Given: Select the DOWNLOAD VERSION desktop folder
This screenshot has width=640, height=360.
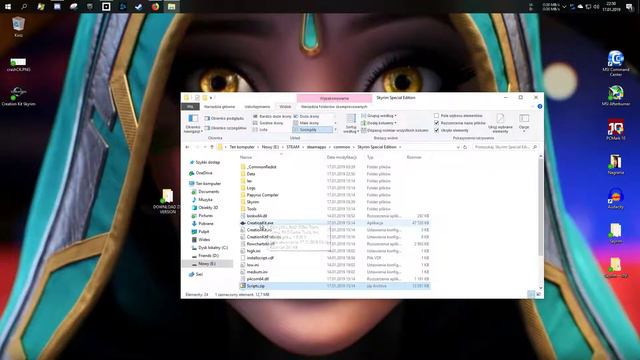Looking at the screenshot, I should tap(167, 201).
